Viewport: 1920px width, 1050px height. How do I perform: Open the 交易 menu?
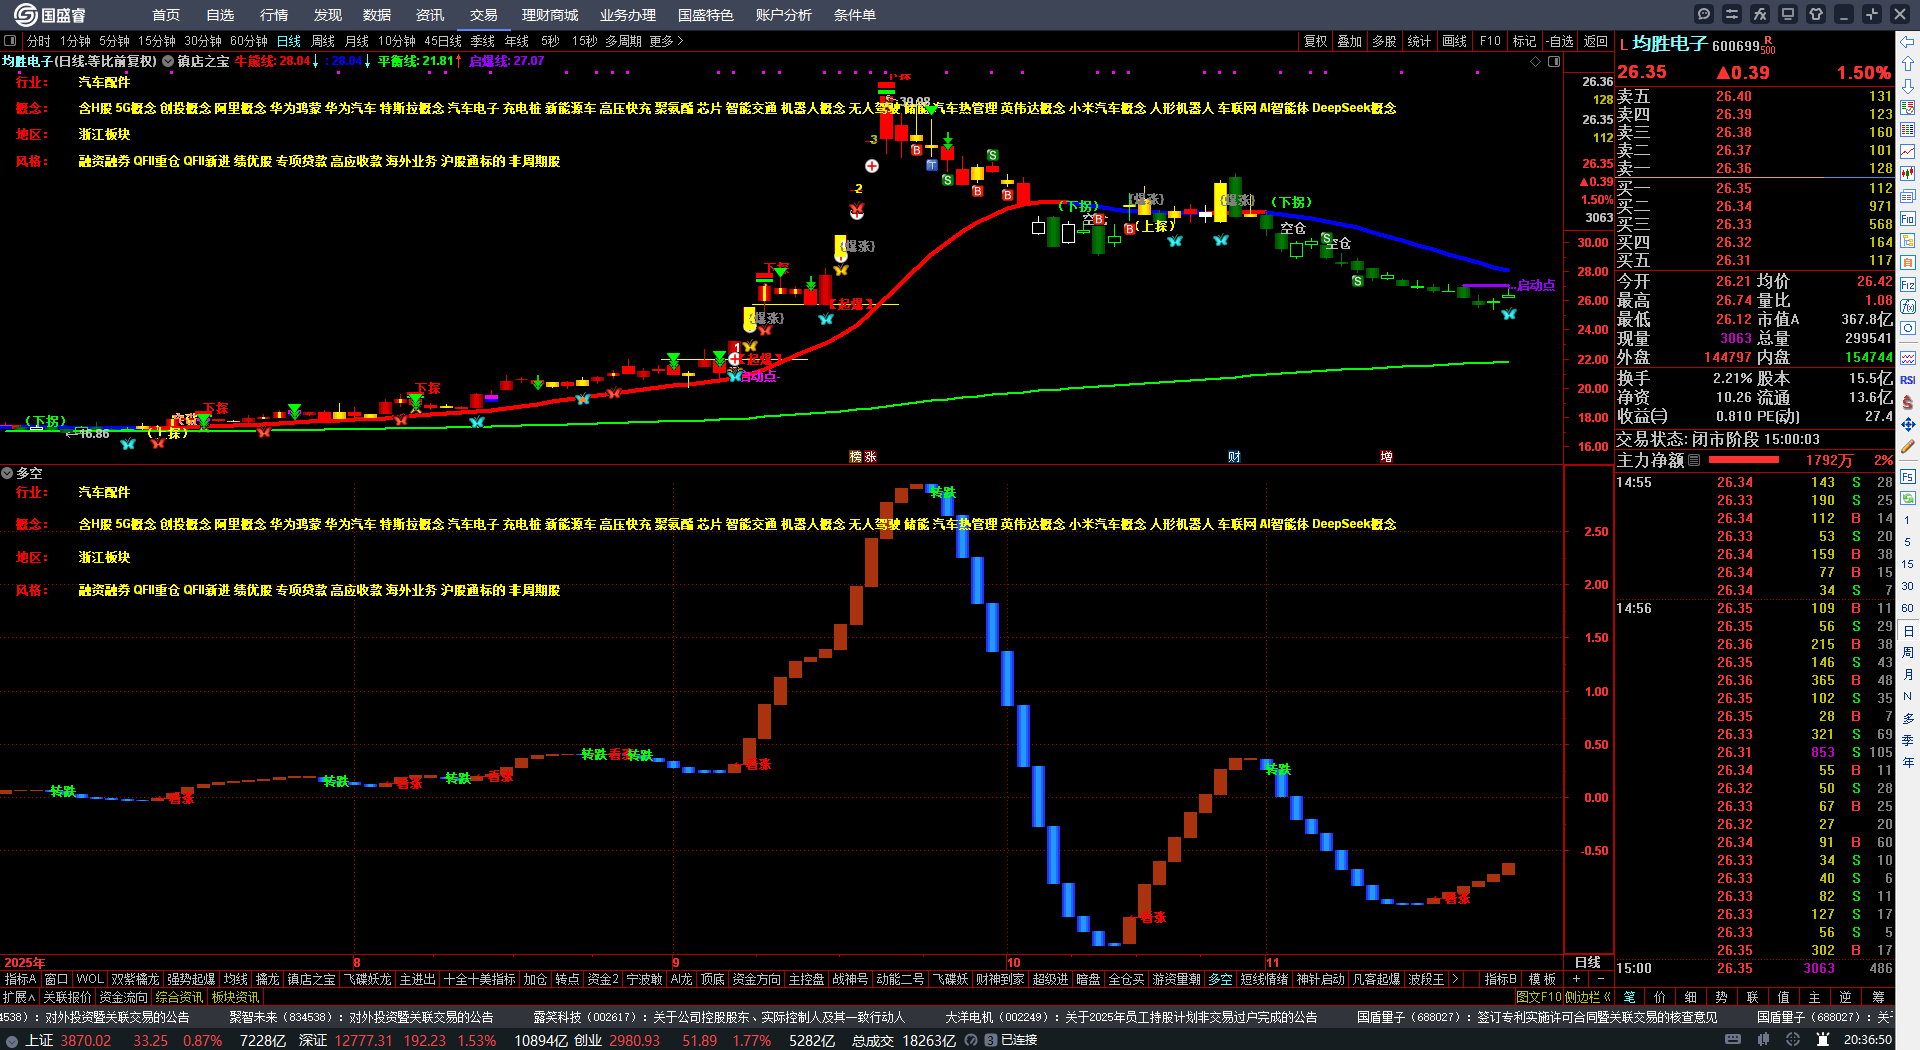(484, 15)
